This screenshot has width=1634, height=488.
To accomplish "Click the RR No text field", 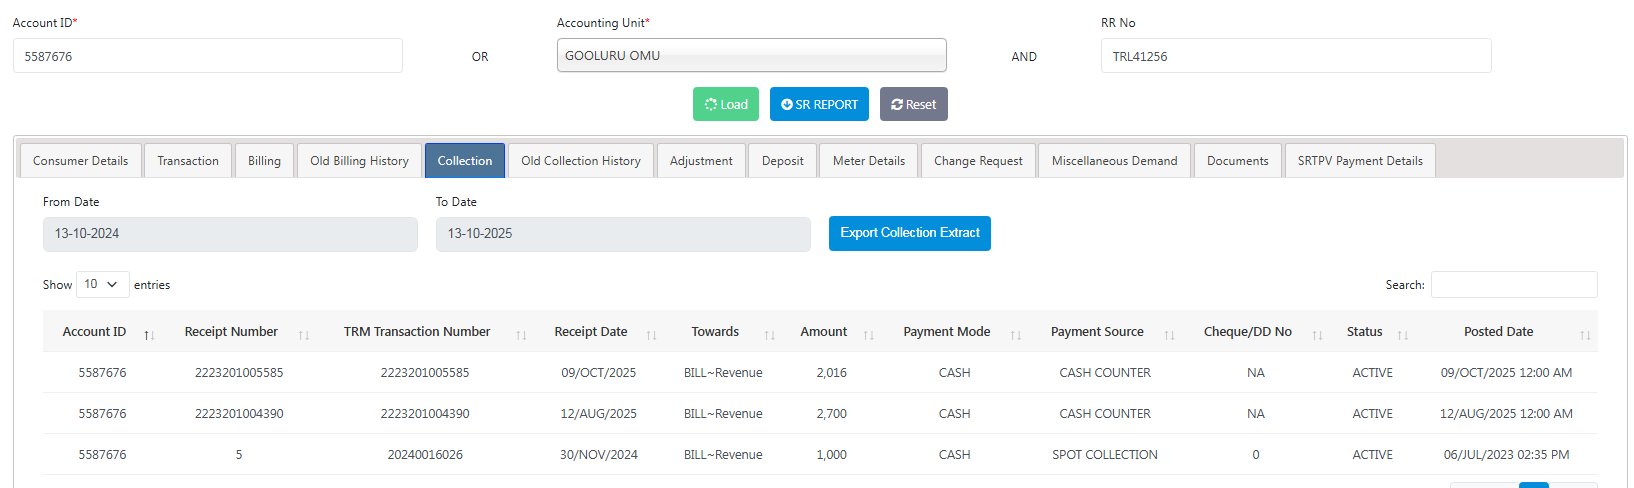I will [1296, 56].
